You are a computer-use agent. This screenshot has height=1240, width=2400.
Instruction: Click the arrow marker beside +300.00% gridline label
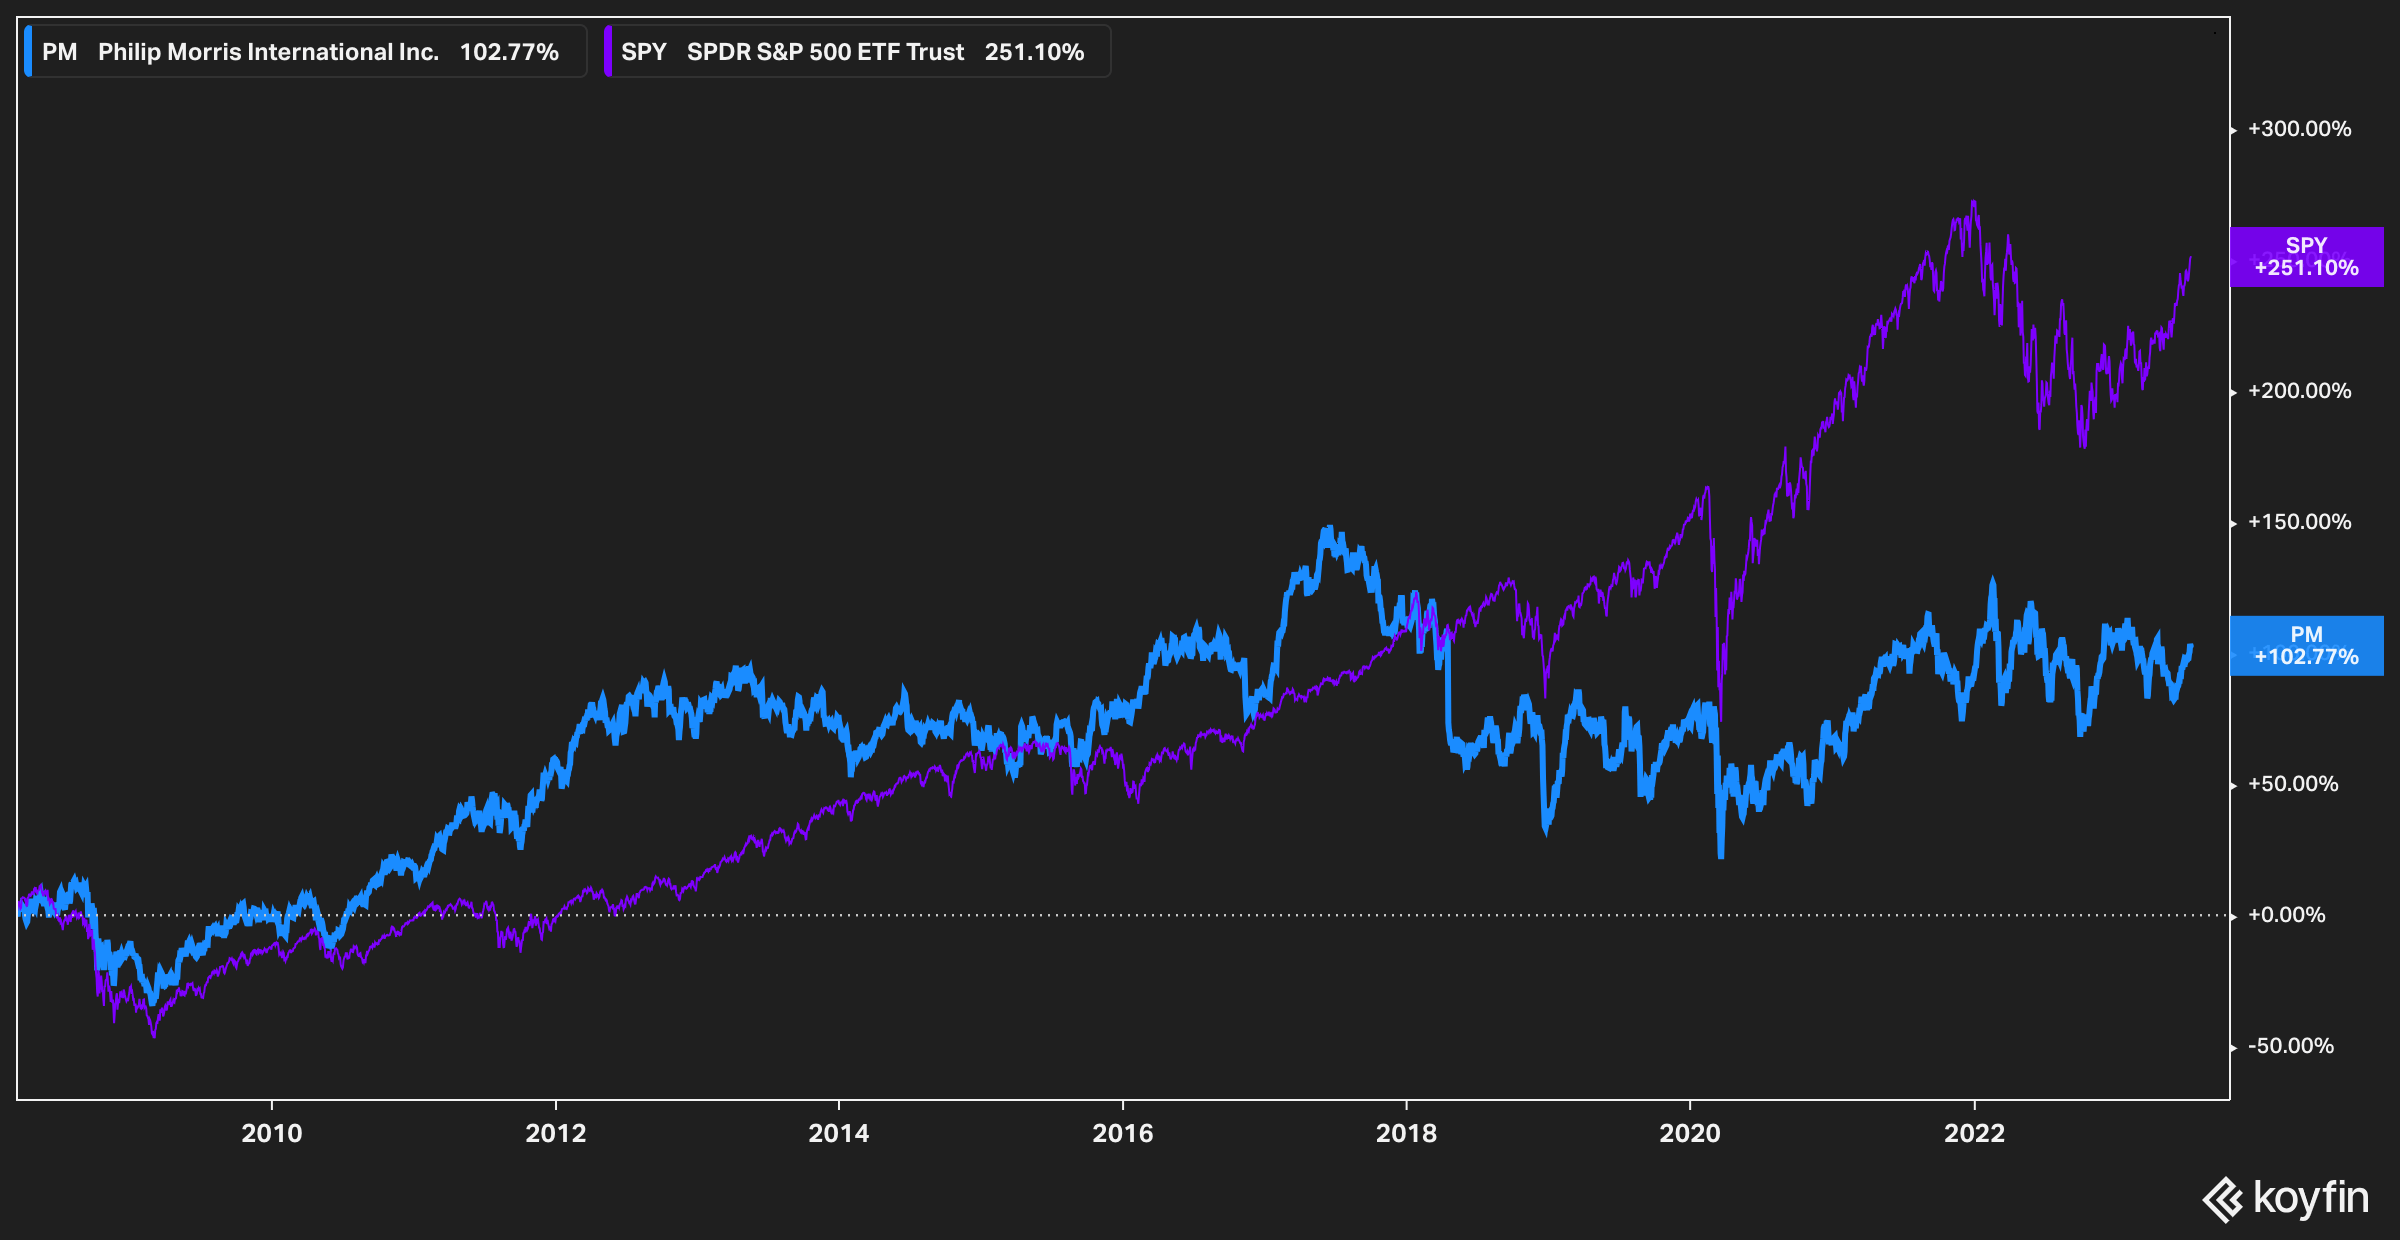(x=2232, y=128)
